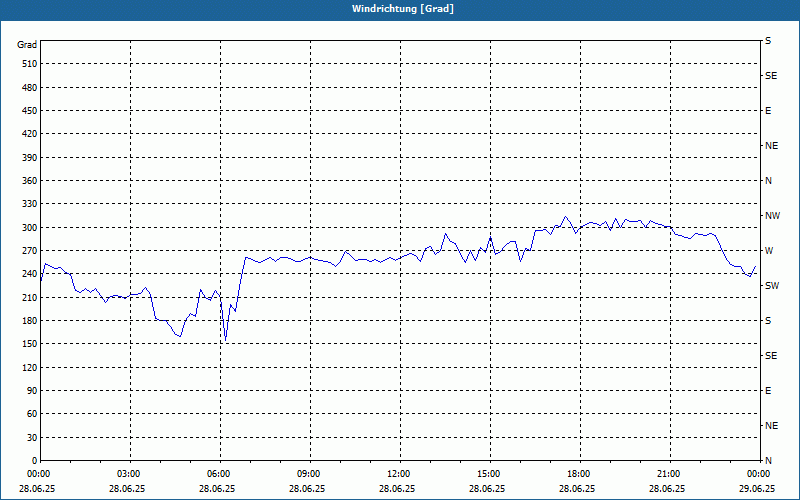Select the 510 value on the degree axis
The width and height of the screenshot is (800, 500).
pyautogui.click(x=29, y=64)
